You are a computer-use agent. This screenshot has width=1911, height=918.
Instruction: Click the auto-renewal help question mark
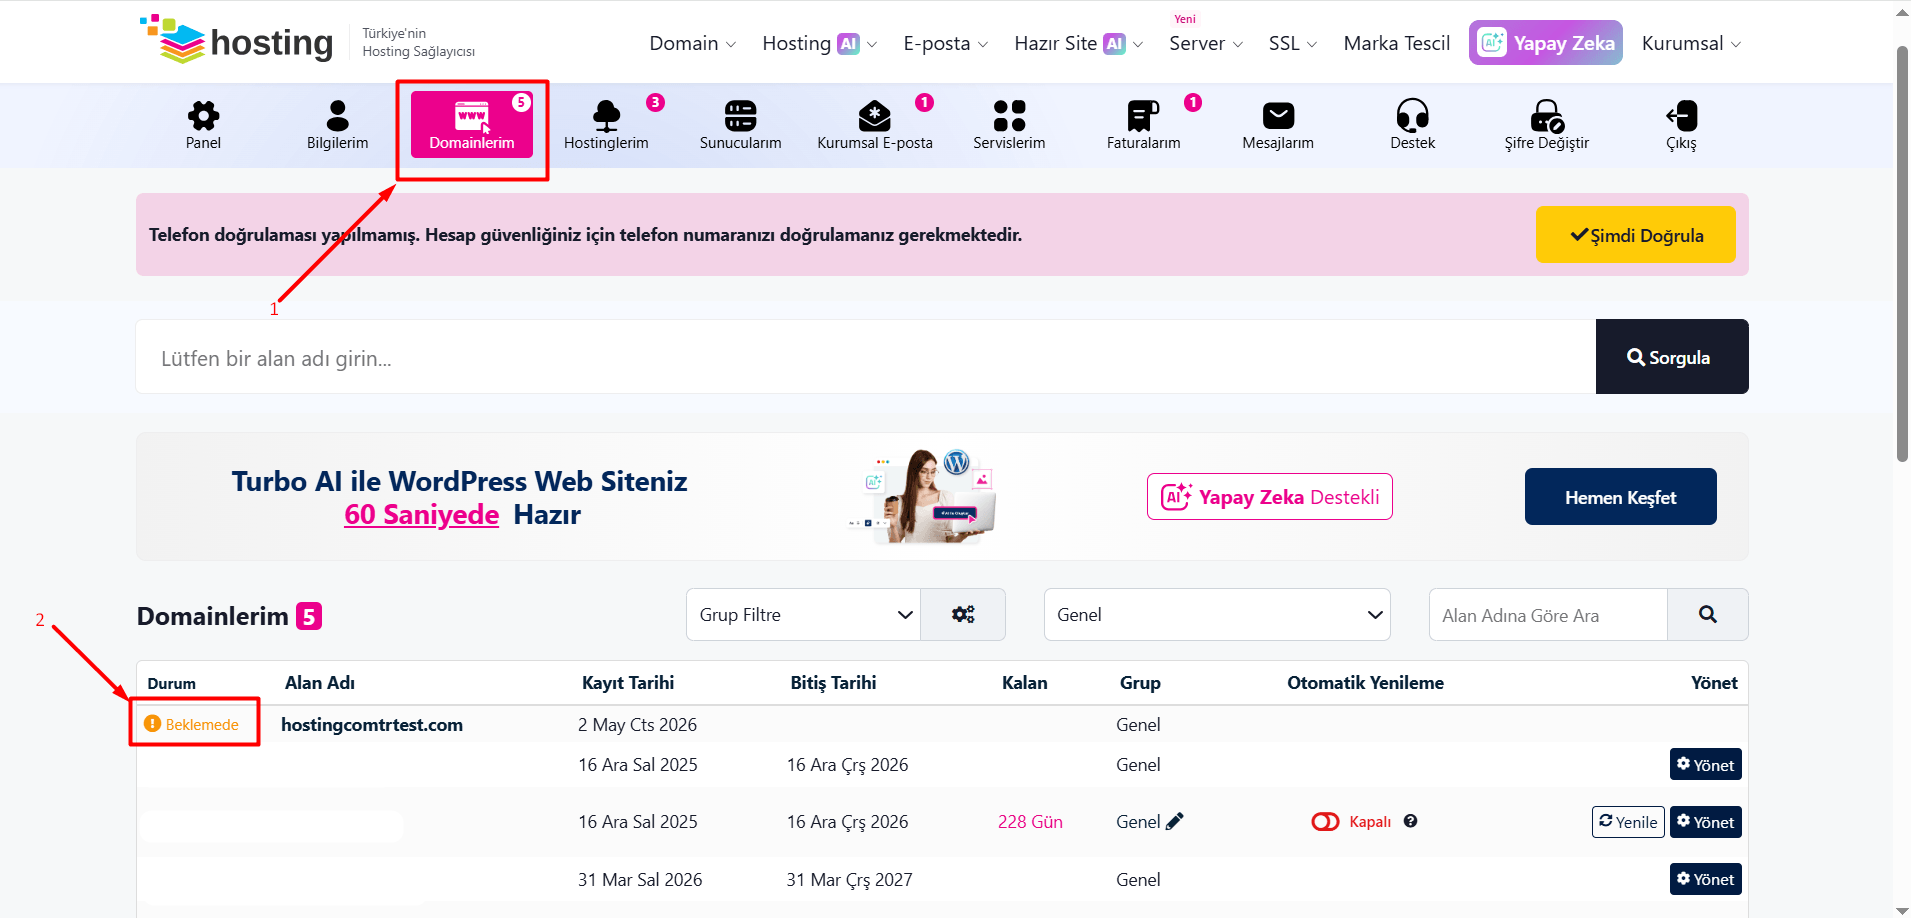tap(1410, 821)
